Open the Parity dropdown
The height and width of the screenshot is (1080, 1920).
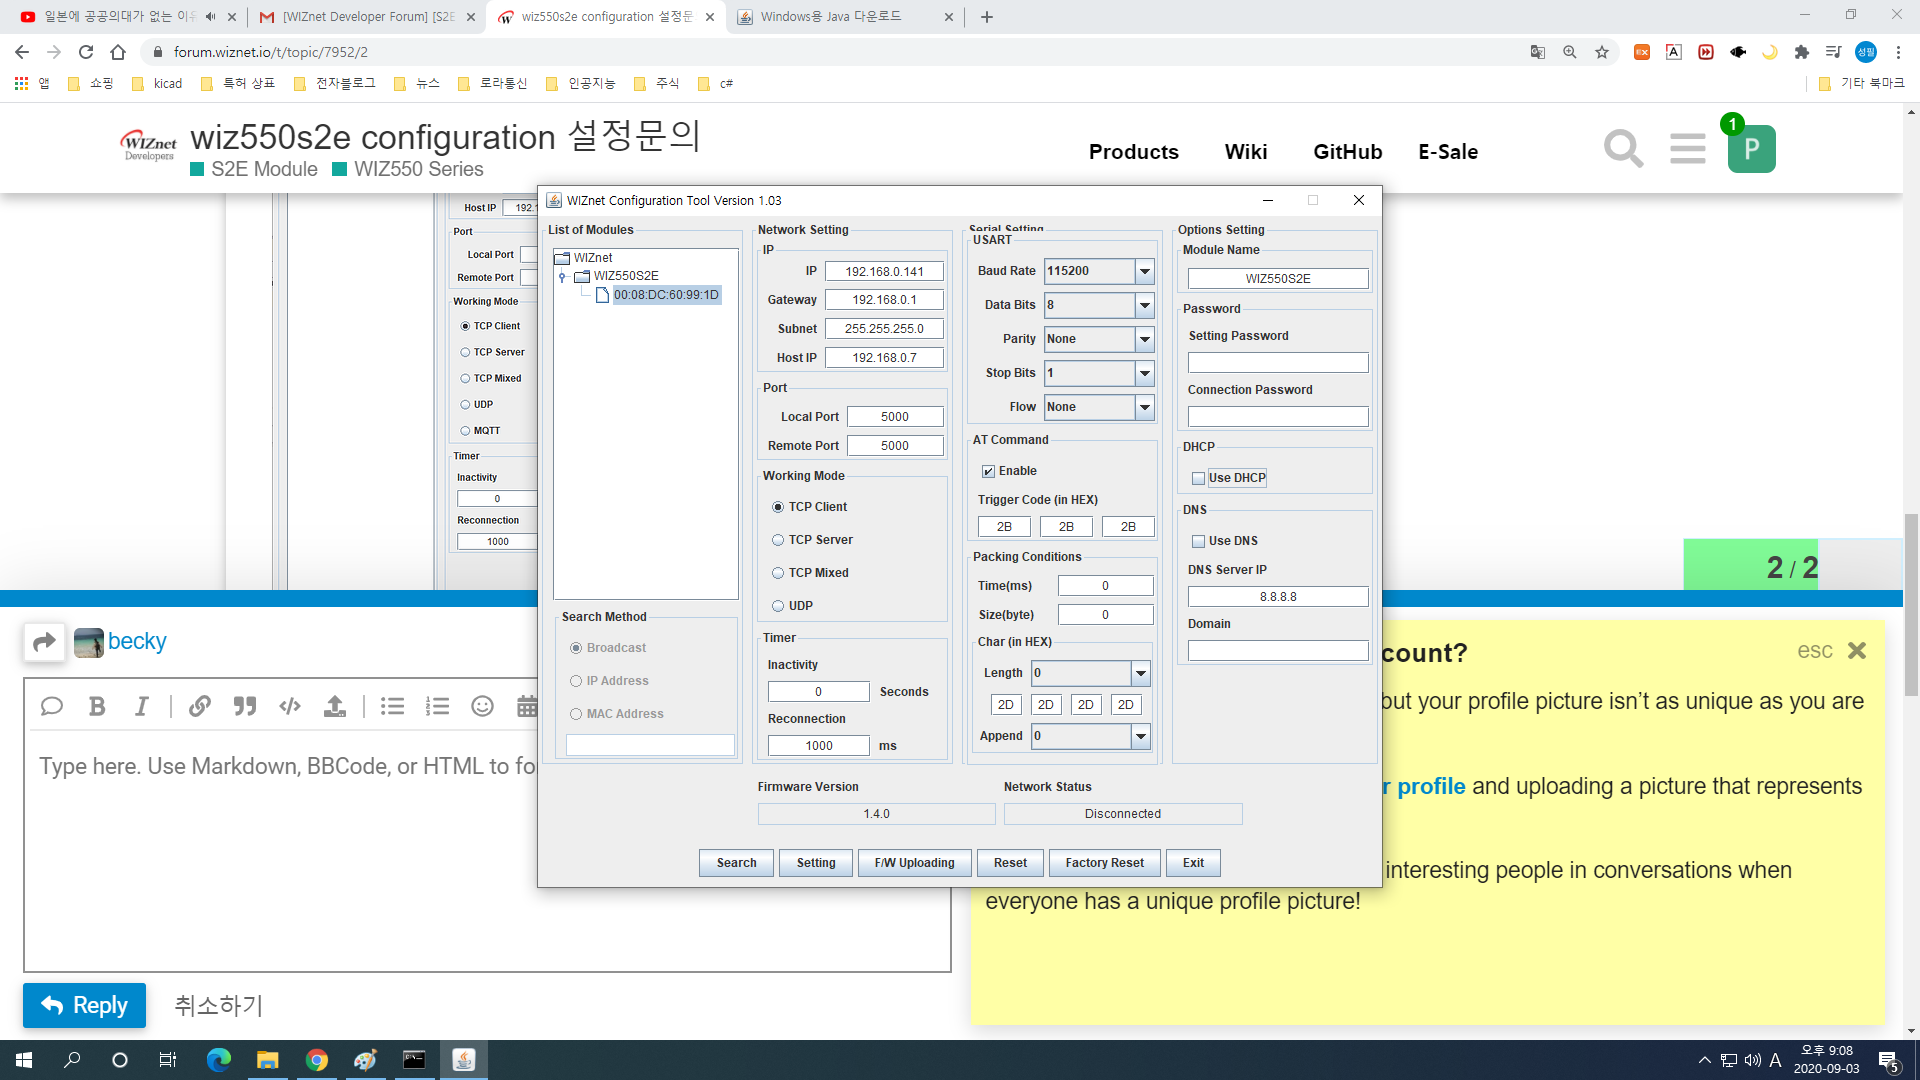(x=1145, y=339)
